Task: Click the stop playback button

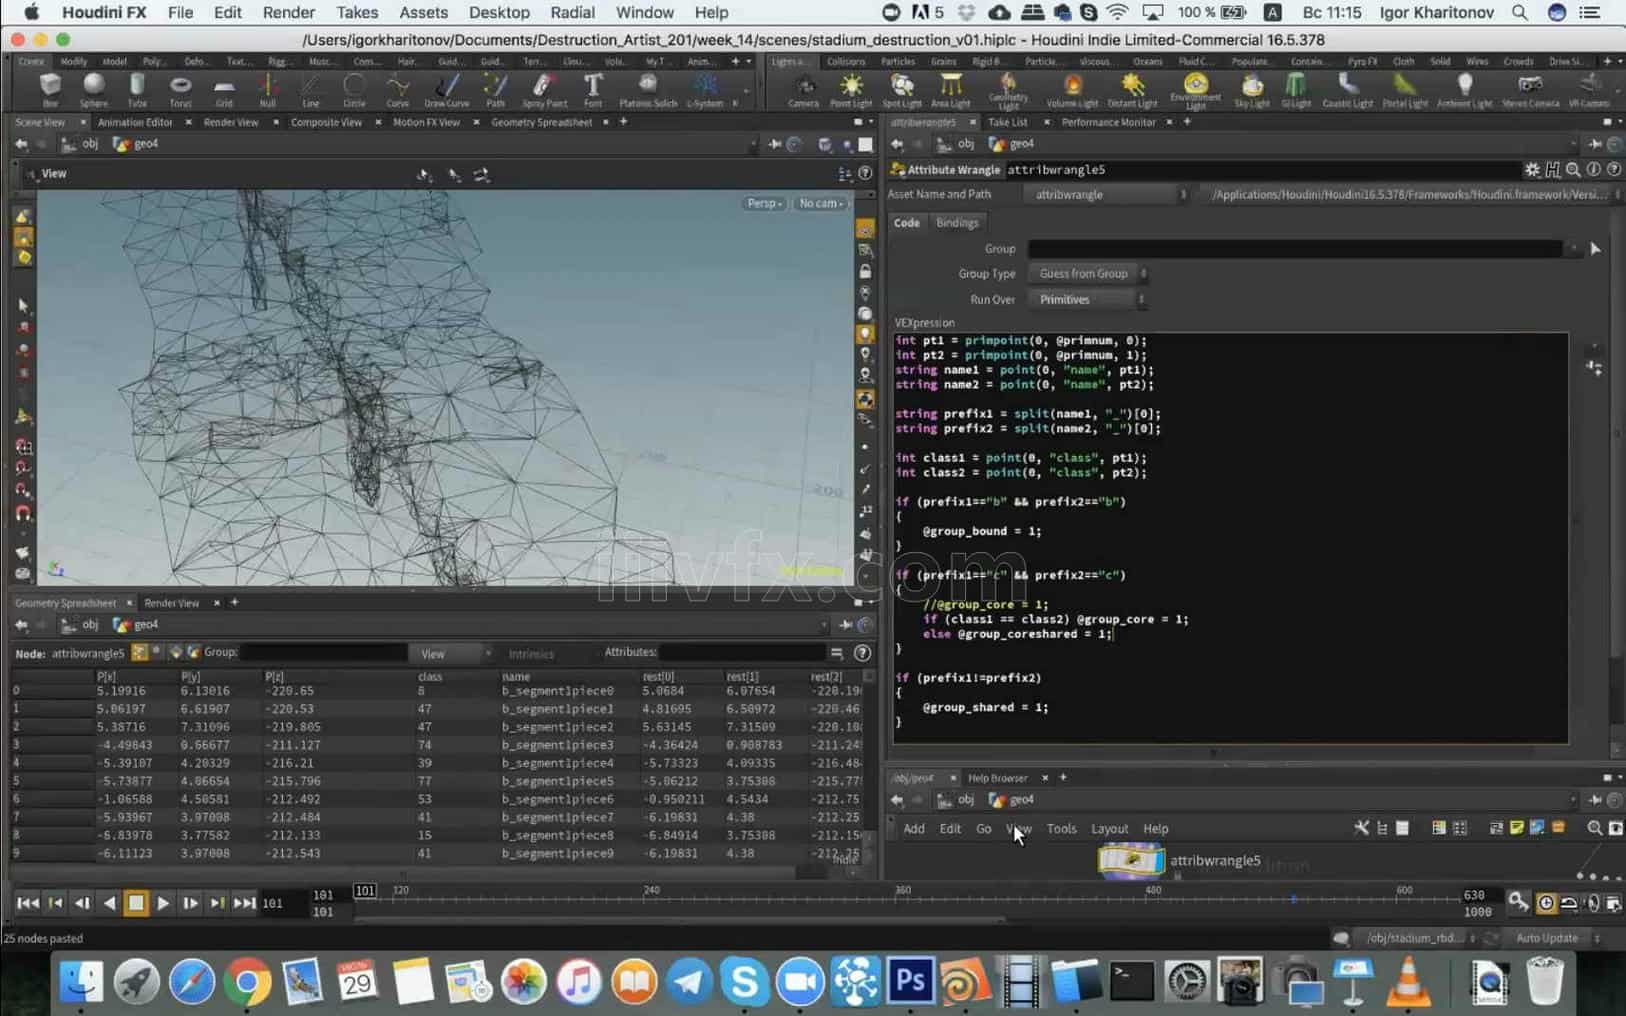Action: (136, 903)
